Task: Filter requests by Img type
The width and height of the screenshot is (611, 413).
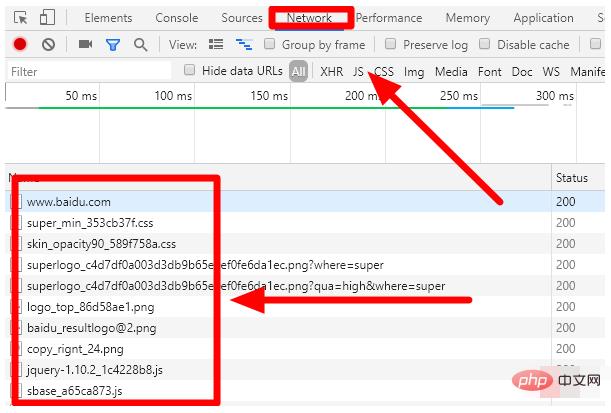Action: [x=413, y=71]
